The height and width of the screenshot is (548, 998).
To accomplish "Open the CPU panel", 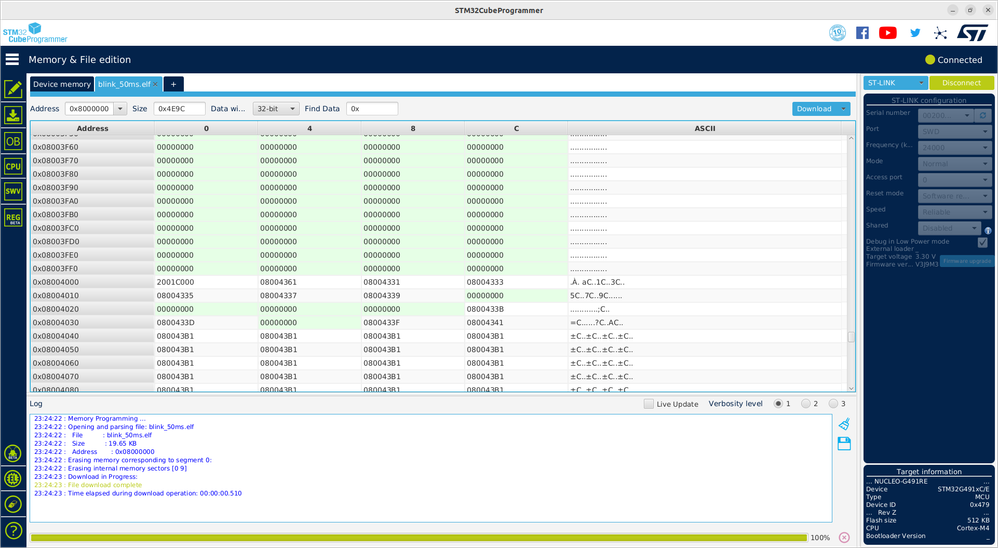I will [13, 166].
